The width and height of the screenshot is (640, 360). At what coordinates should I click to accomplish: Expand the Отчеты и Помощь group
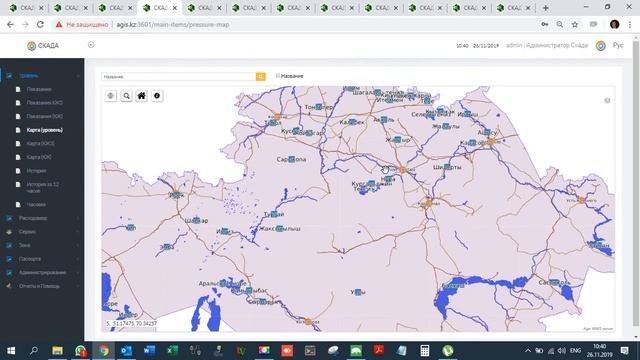point(42,286)
